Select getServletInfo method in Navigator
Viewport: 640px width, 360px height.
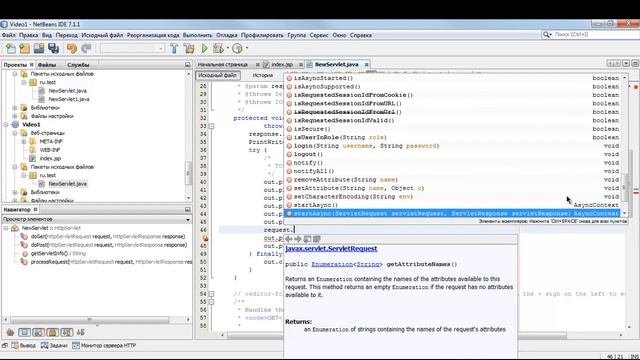(x=58, y=253)
